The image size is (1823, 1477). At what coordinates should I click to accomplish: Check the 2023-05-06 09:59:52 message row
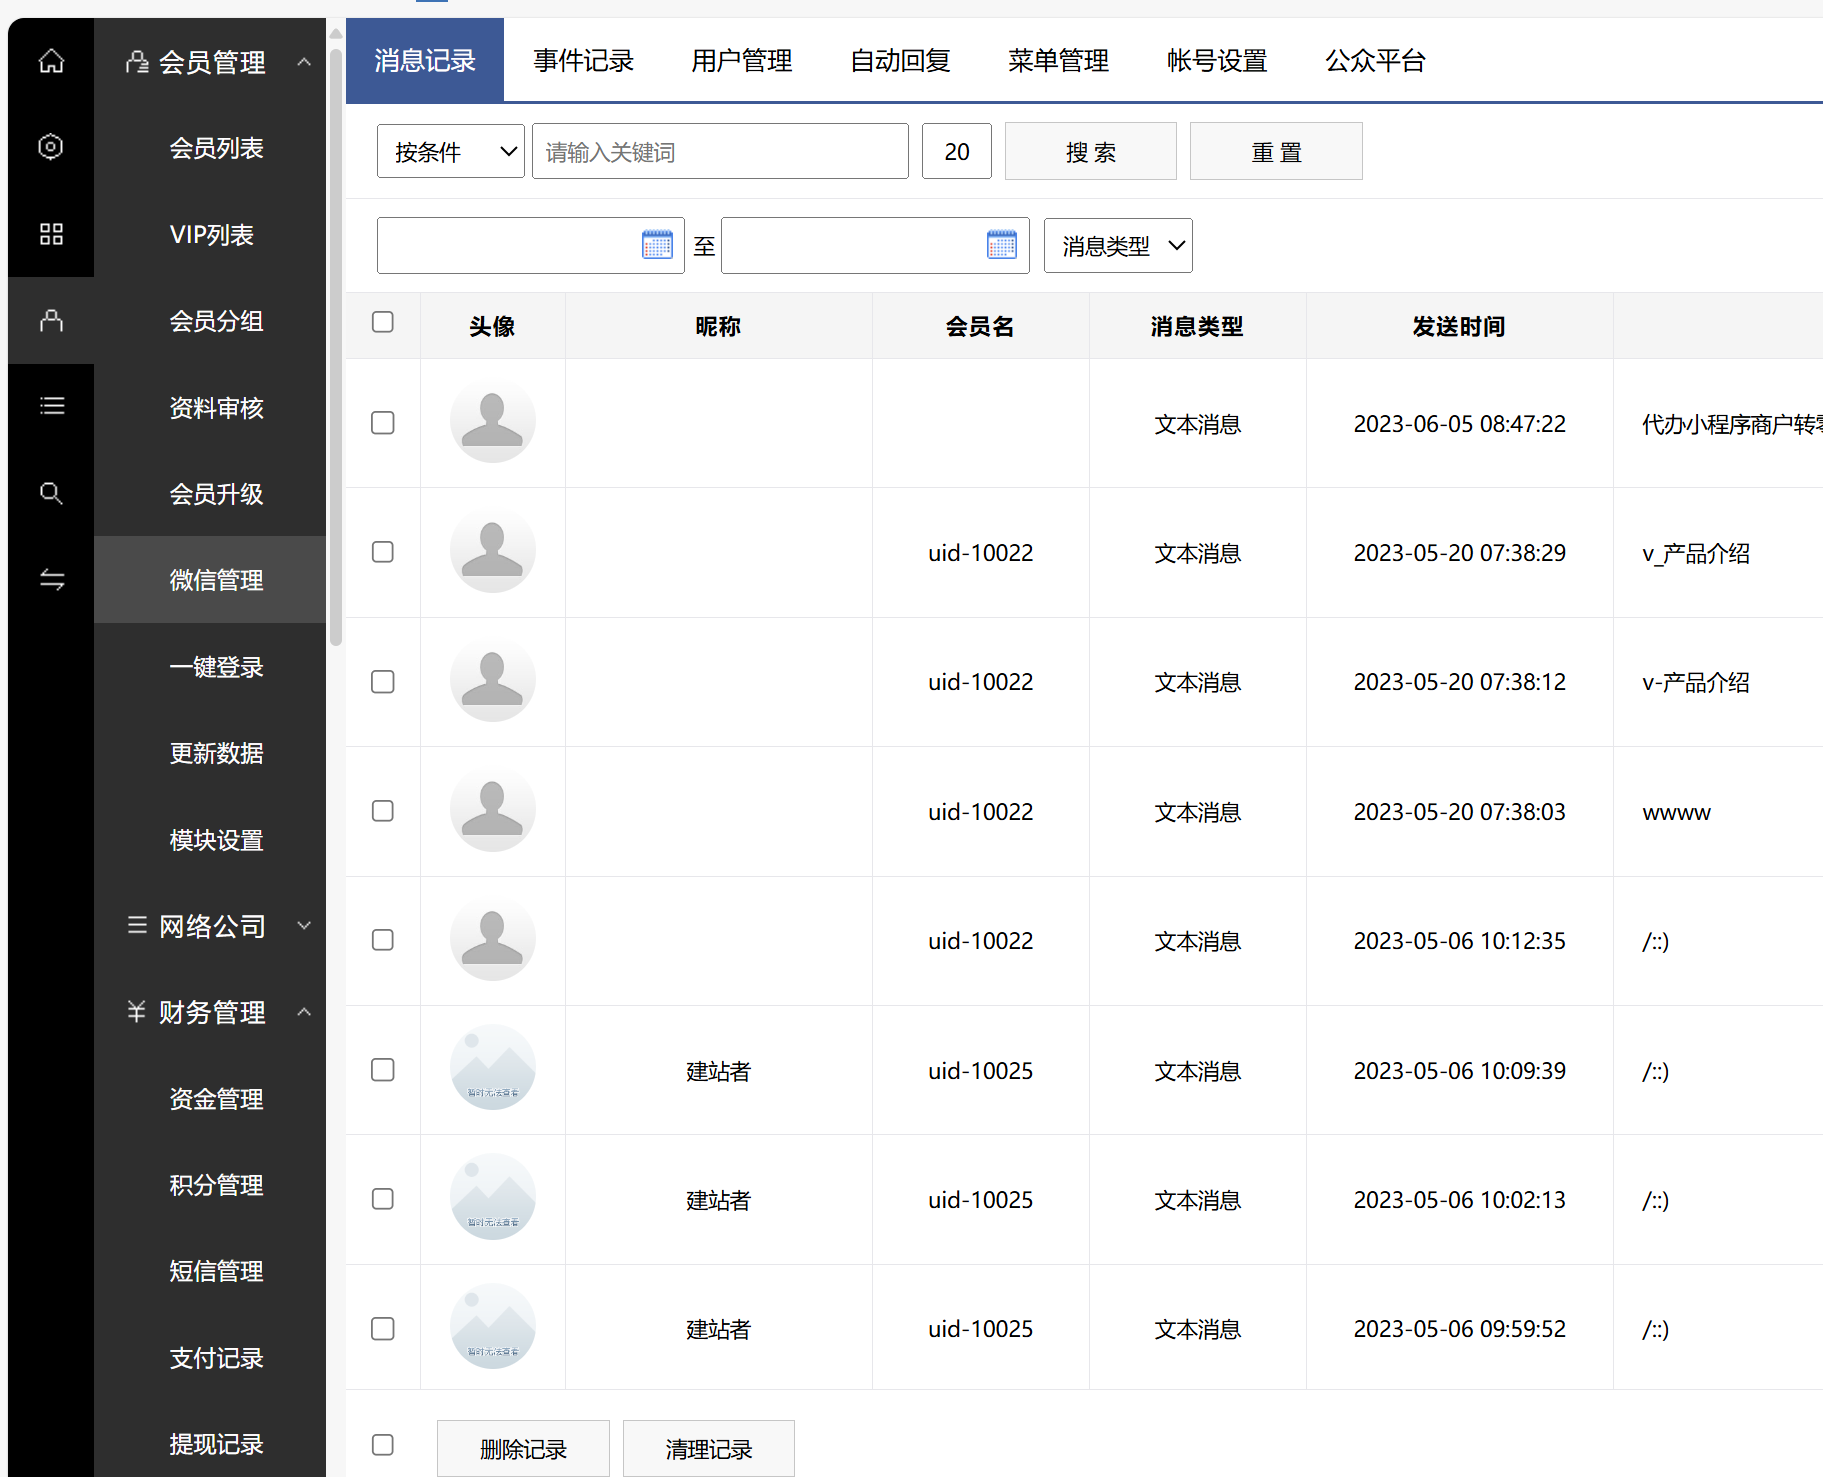(x=382, y=1329)
